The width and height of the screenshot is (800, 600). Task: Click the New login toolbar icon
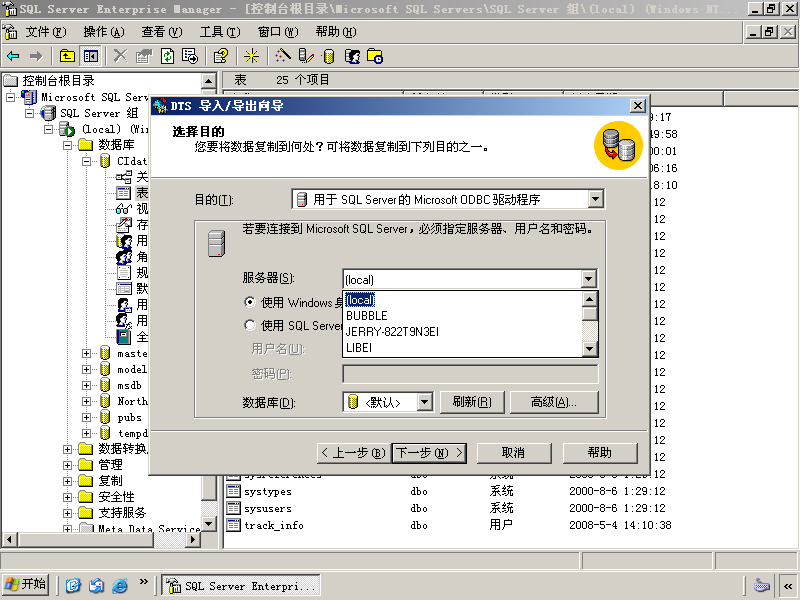(352, 56)
